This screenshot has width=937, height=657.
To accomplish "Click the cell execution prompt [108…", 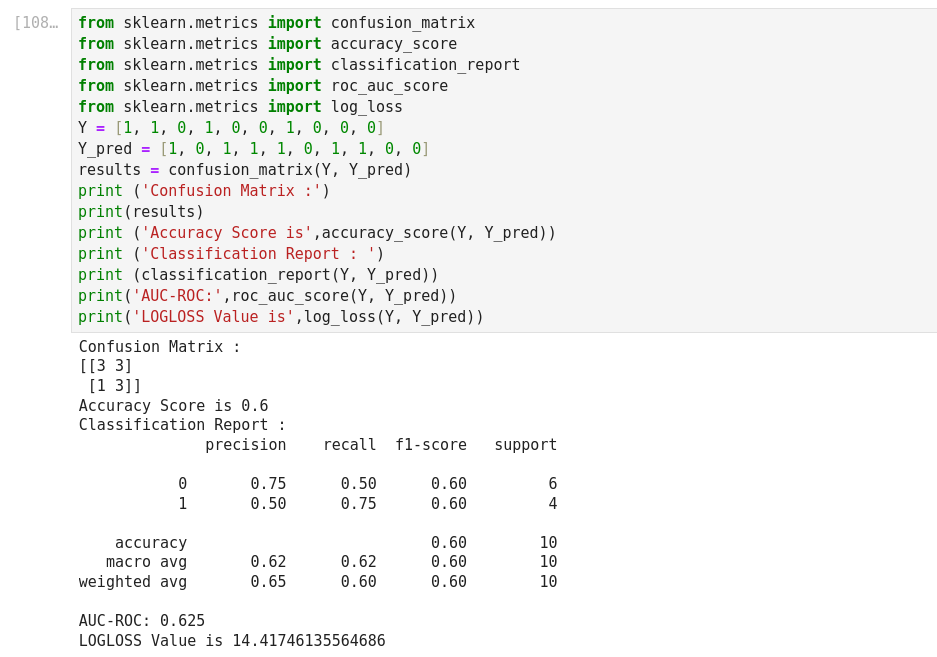I will (x=36, y=23).
